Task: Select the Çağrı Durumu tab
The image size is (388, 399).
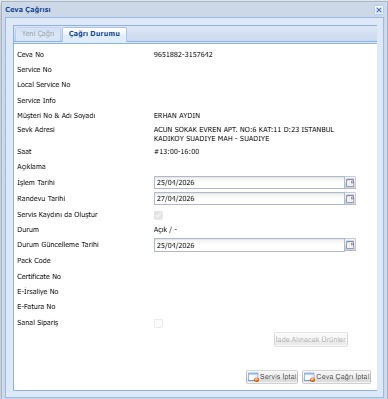Action: click(x=94, y=34)
